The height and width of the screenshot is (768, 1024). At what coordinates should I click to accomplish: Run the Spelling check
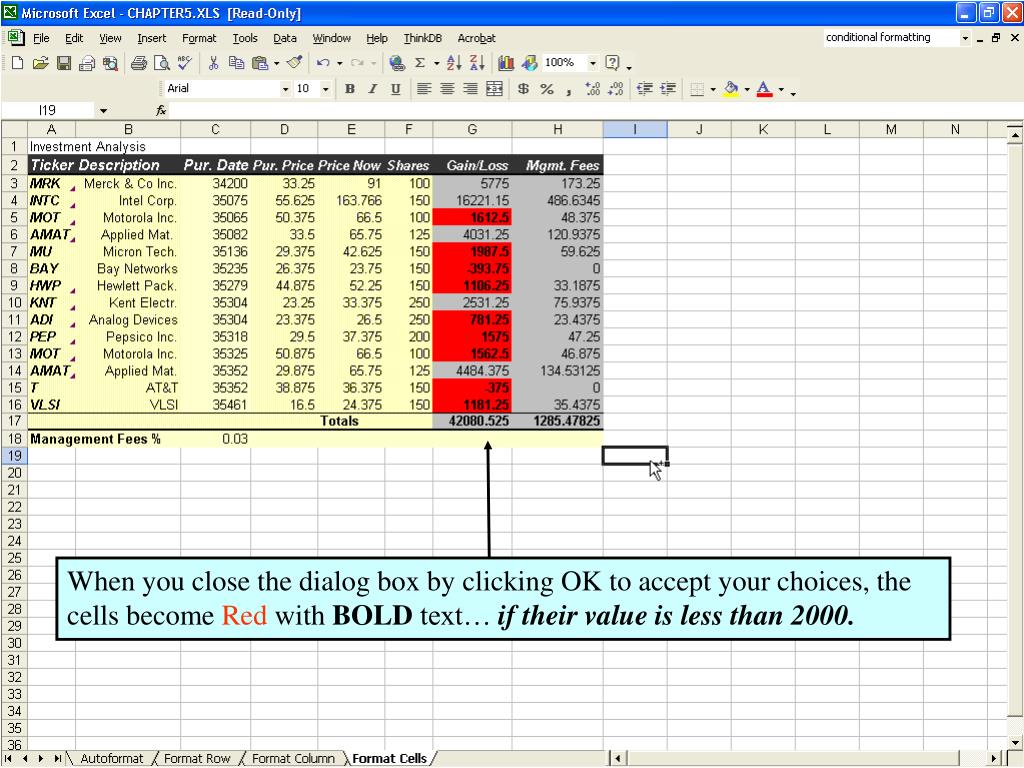click(185, 63)
